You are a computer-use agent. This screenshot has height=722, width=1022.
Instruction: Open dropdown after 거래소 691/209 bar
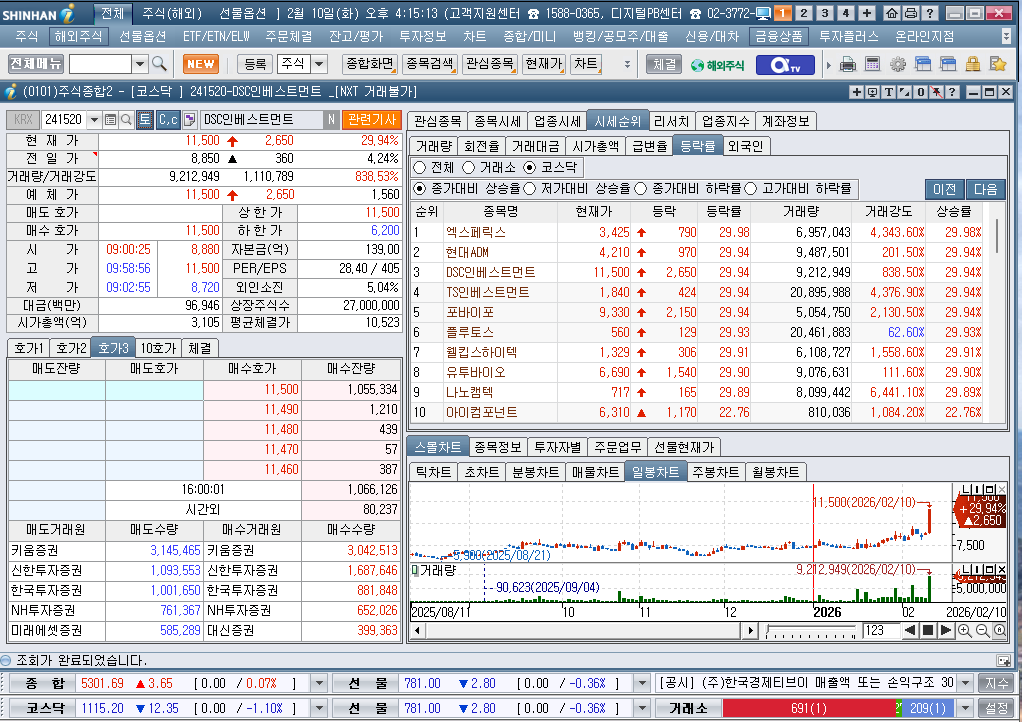tap(966, 708)
